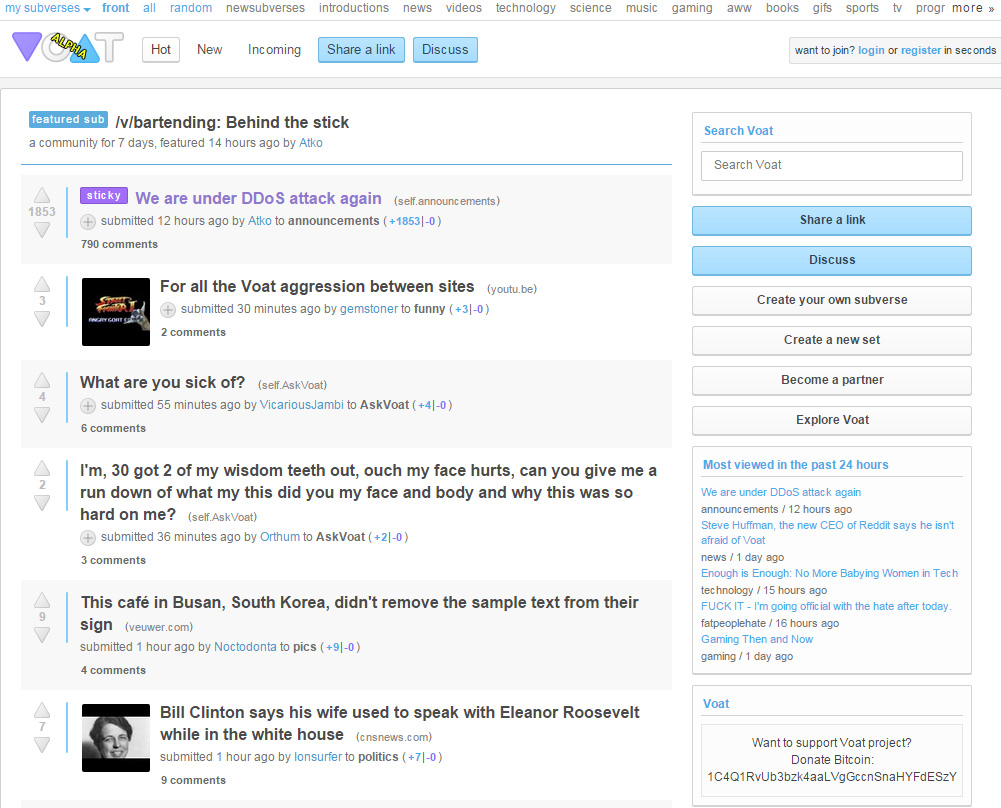1001x808 pixels.
Task: Upvote the wisdom teeth AskVoat post
Action: 42,468
